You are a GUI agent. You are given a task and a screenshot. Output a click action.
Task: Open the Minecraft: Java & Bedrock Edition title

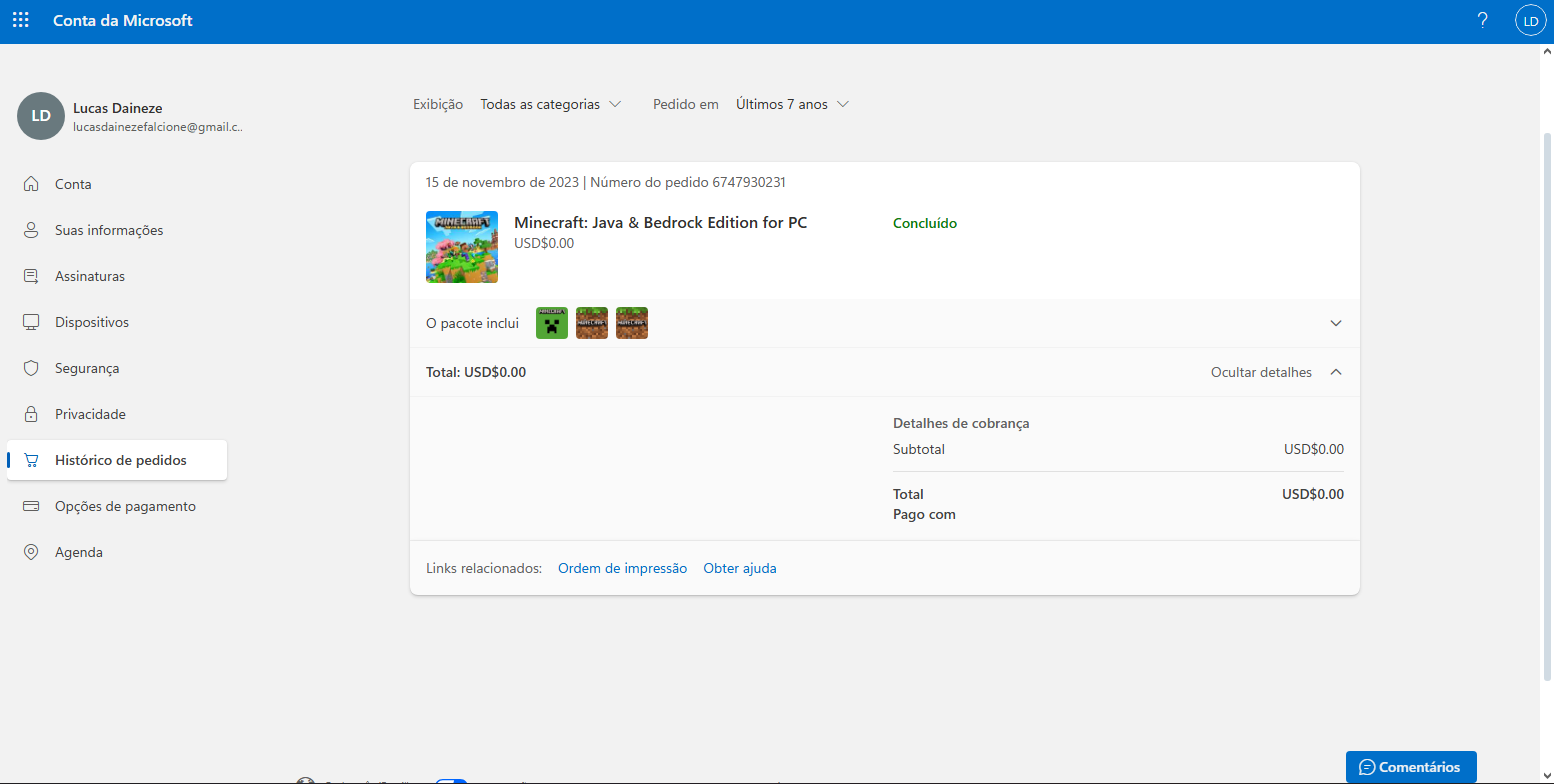(660, 223)
